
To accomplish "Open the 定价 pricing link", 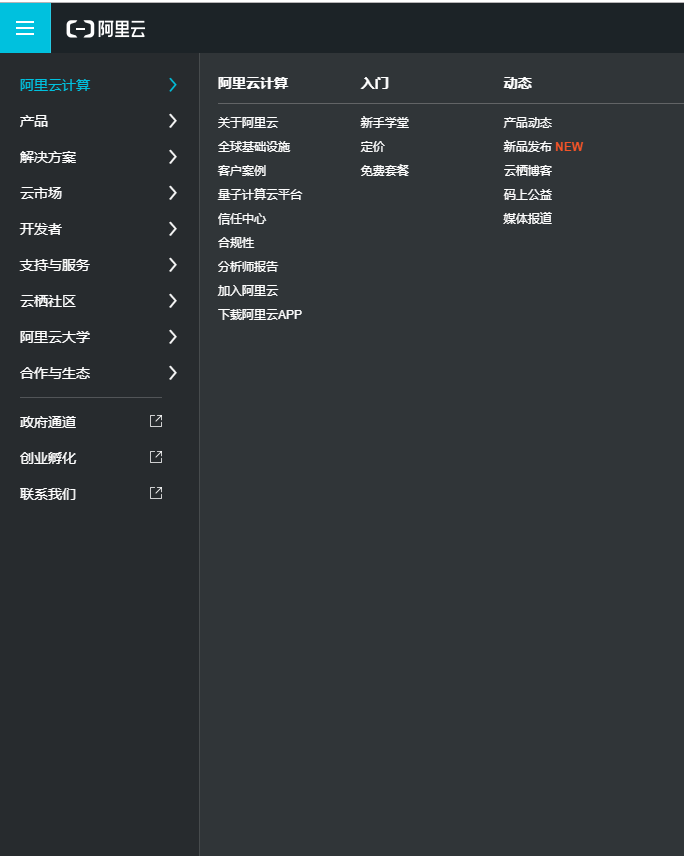I will 373,147.
